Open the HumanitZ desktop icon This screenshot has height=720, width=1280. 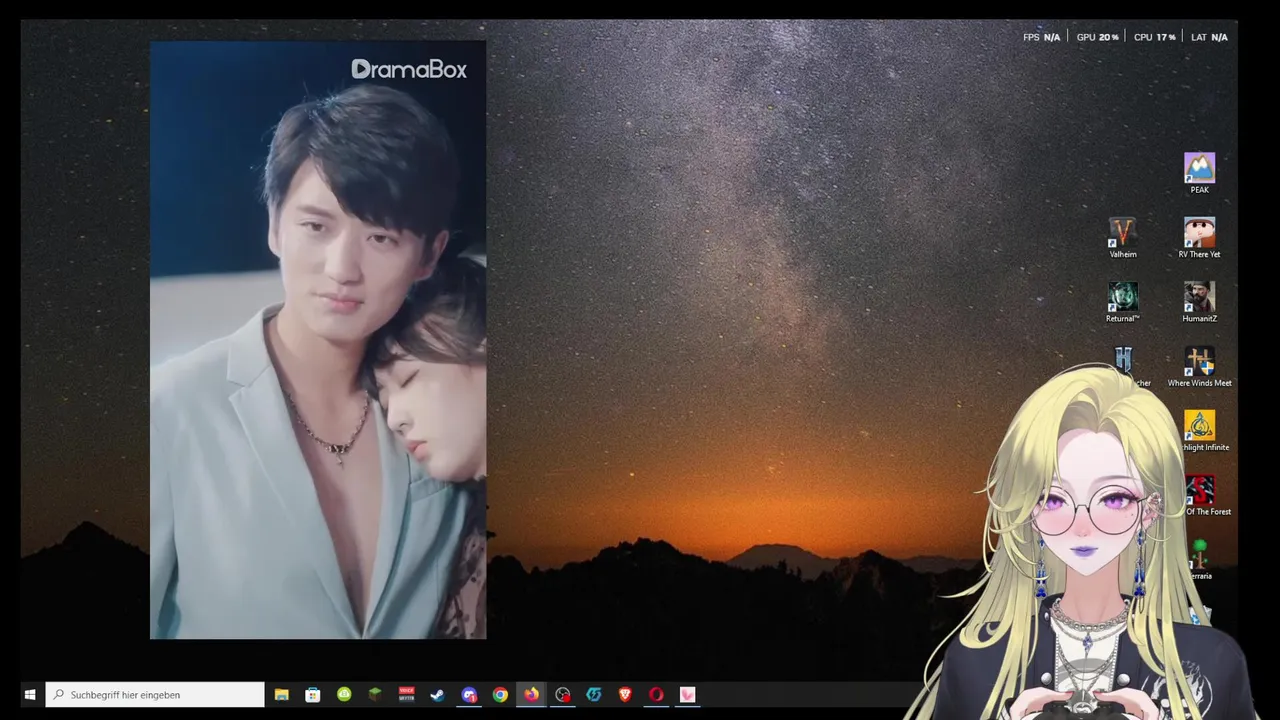pos(1199,302)
